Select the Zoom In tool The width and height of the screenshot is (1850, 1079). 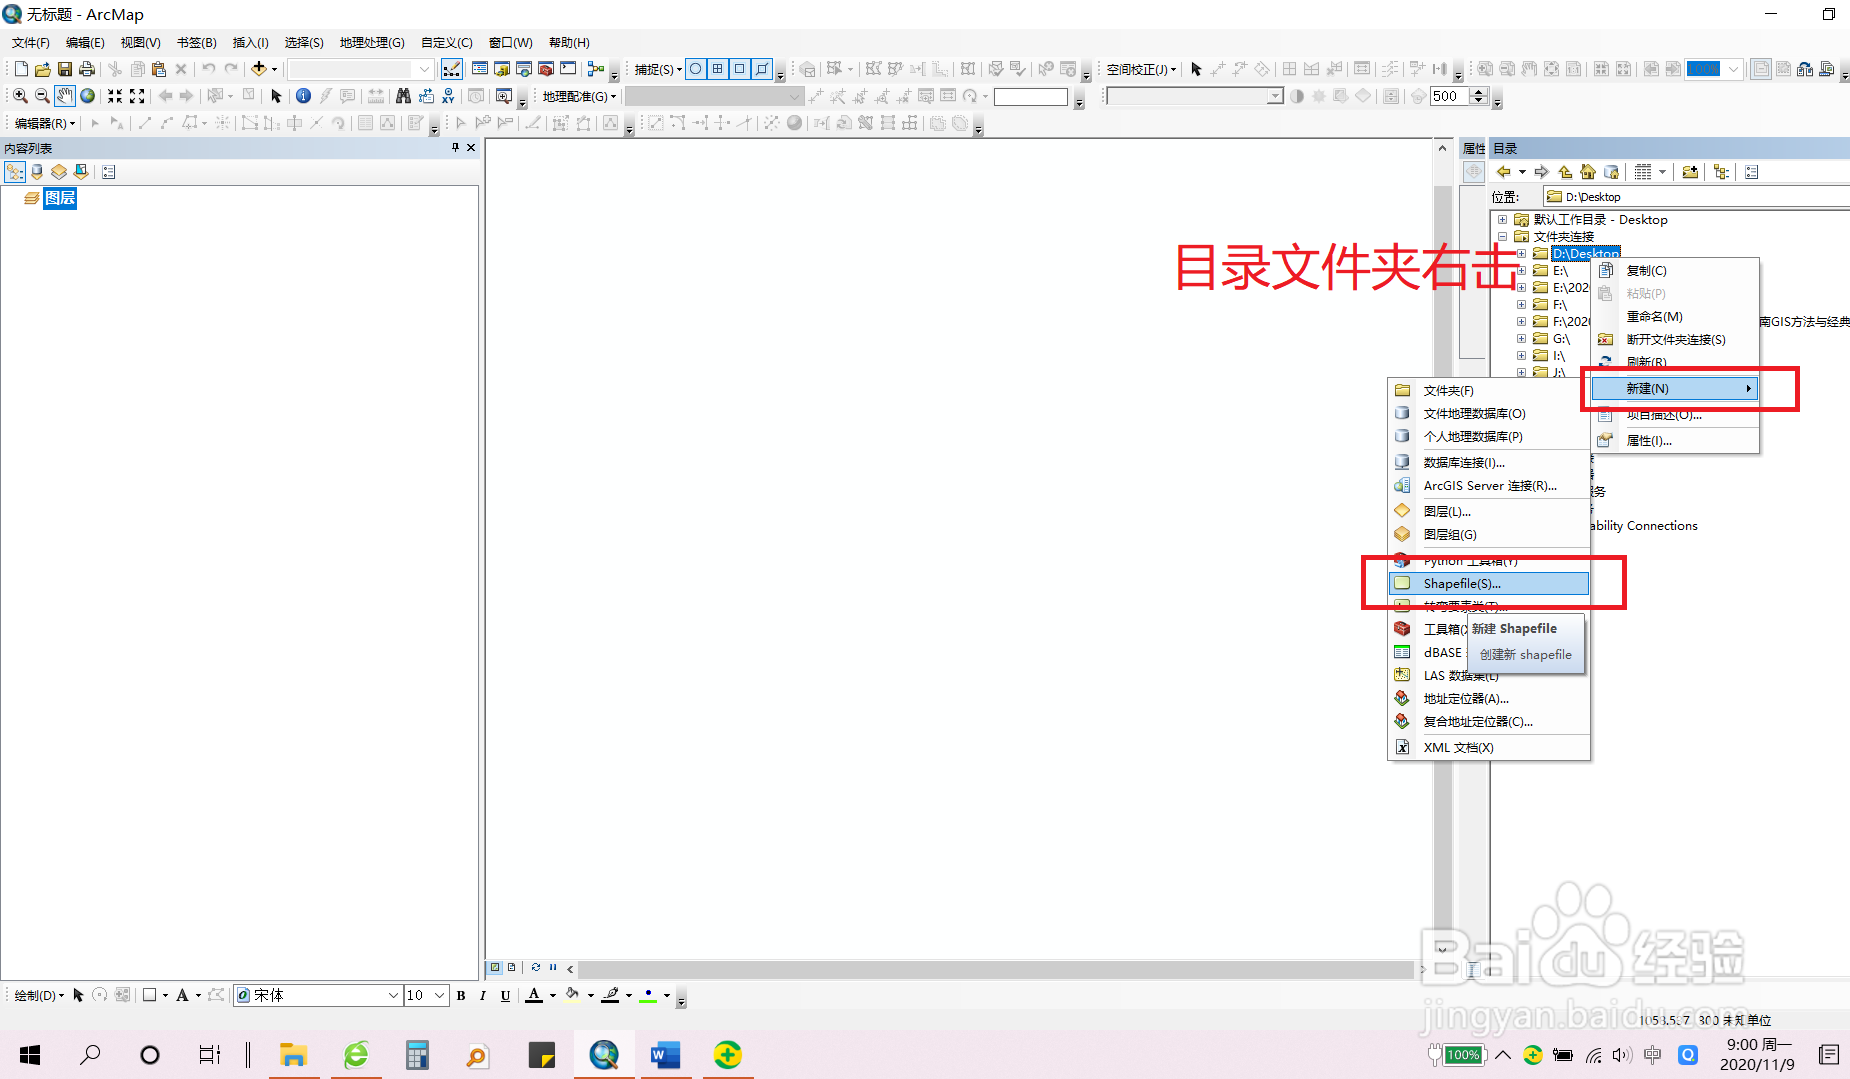[19, 96]
